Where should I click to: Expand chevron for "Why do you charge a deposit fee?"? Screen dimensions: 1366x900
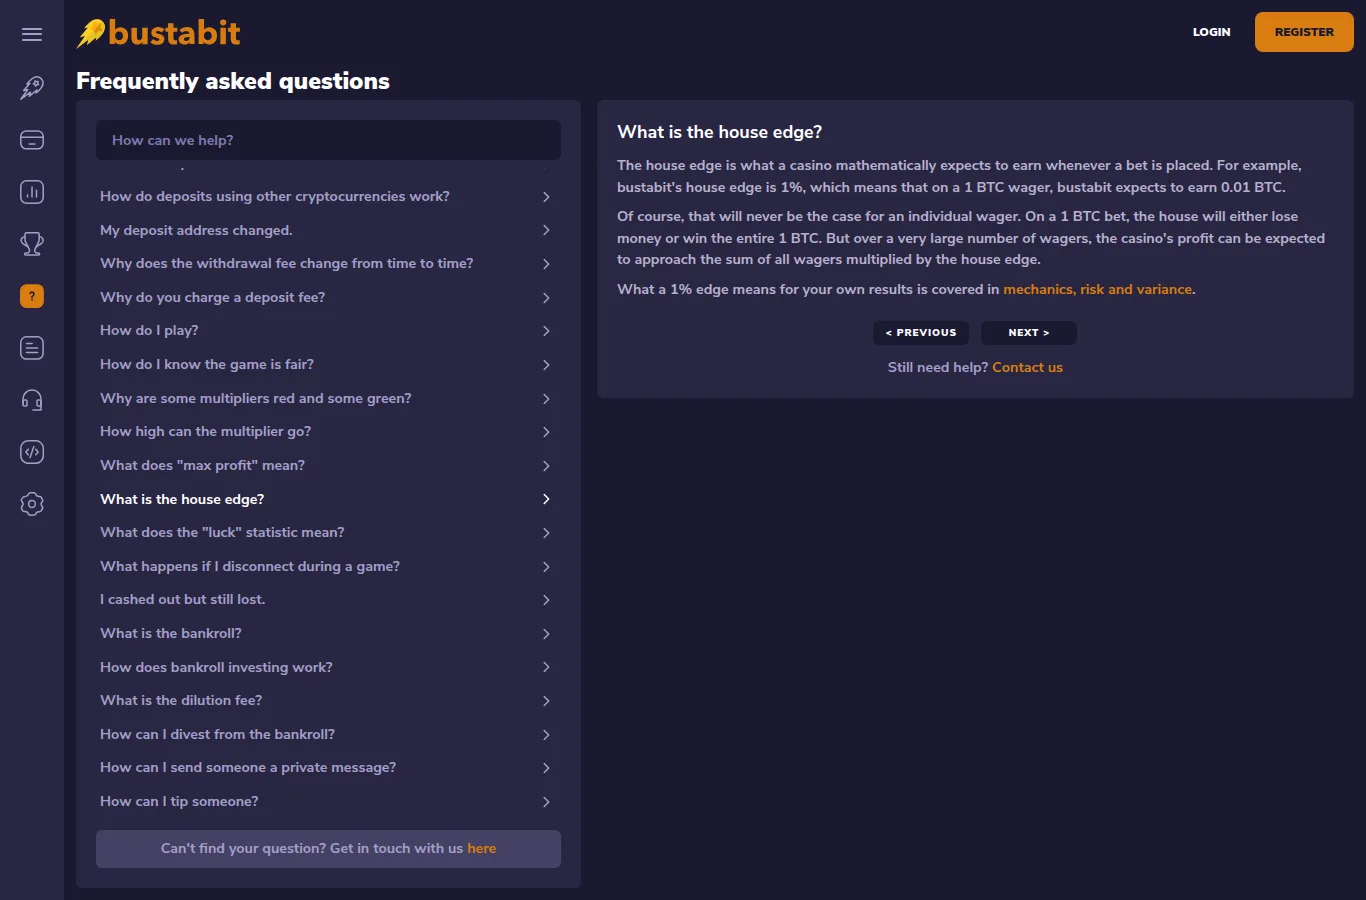546,298
